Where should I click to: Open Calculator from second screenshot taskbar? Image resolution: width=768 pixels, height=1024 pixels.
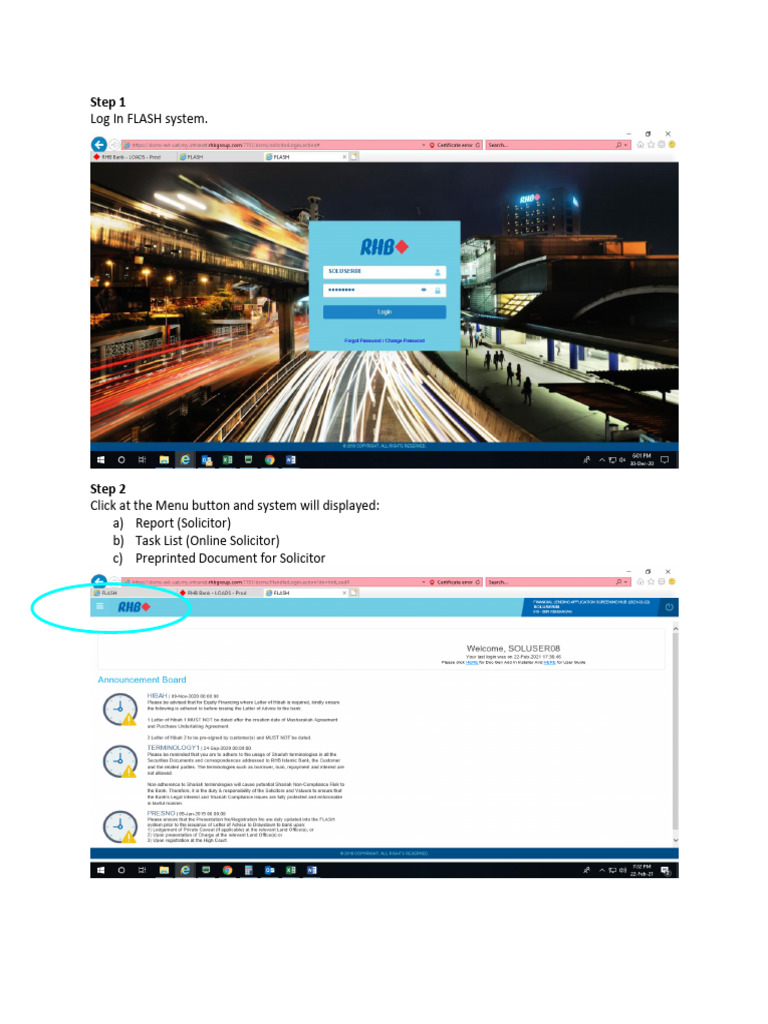coord(248,871)
